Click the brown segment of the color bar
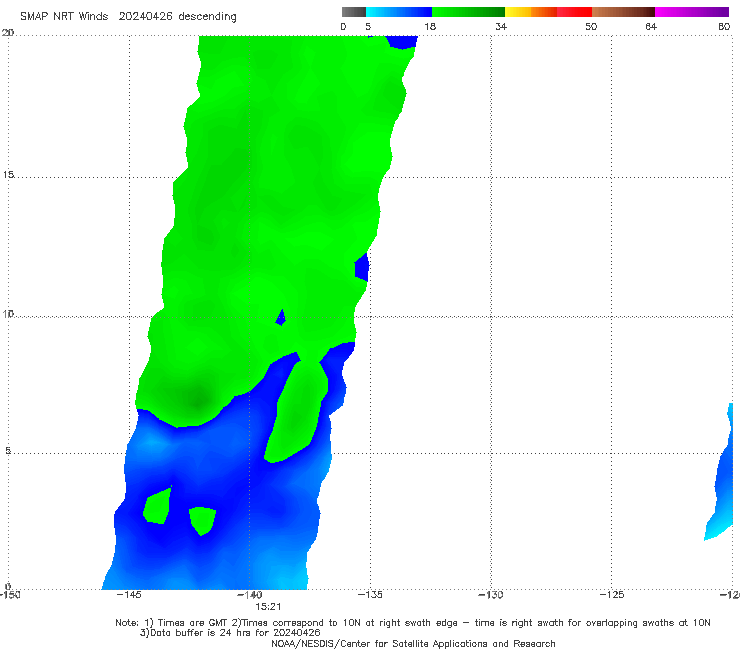 click(x=623, y=12)
